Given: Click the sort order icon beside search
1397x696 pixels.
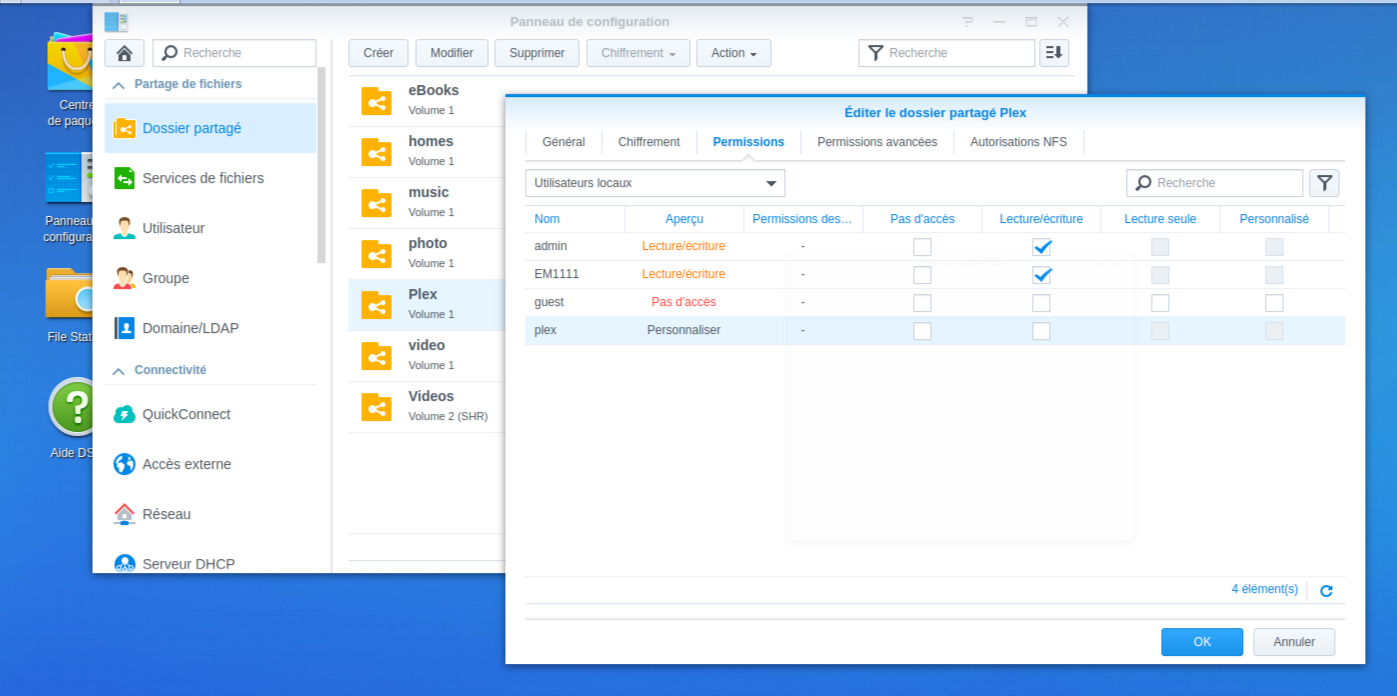Looking at the screenshot, I should pos(1054,53).
